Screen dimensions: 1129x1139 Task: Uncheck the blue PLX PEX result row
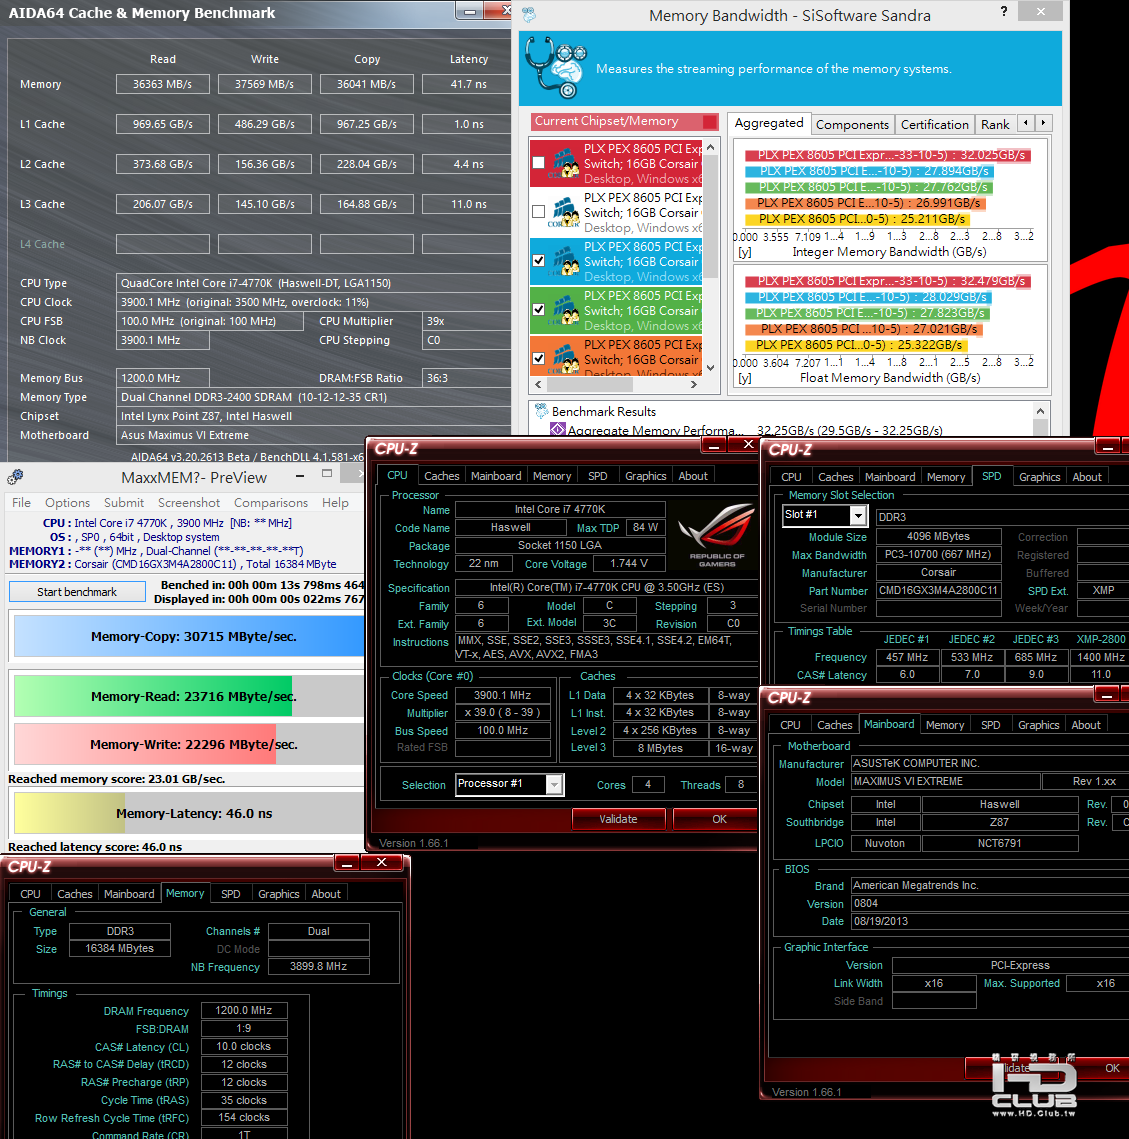click(x=538, y=260)
